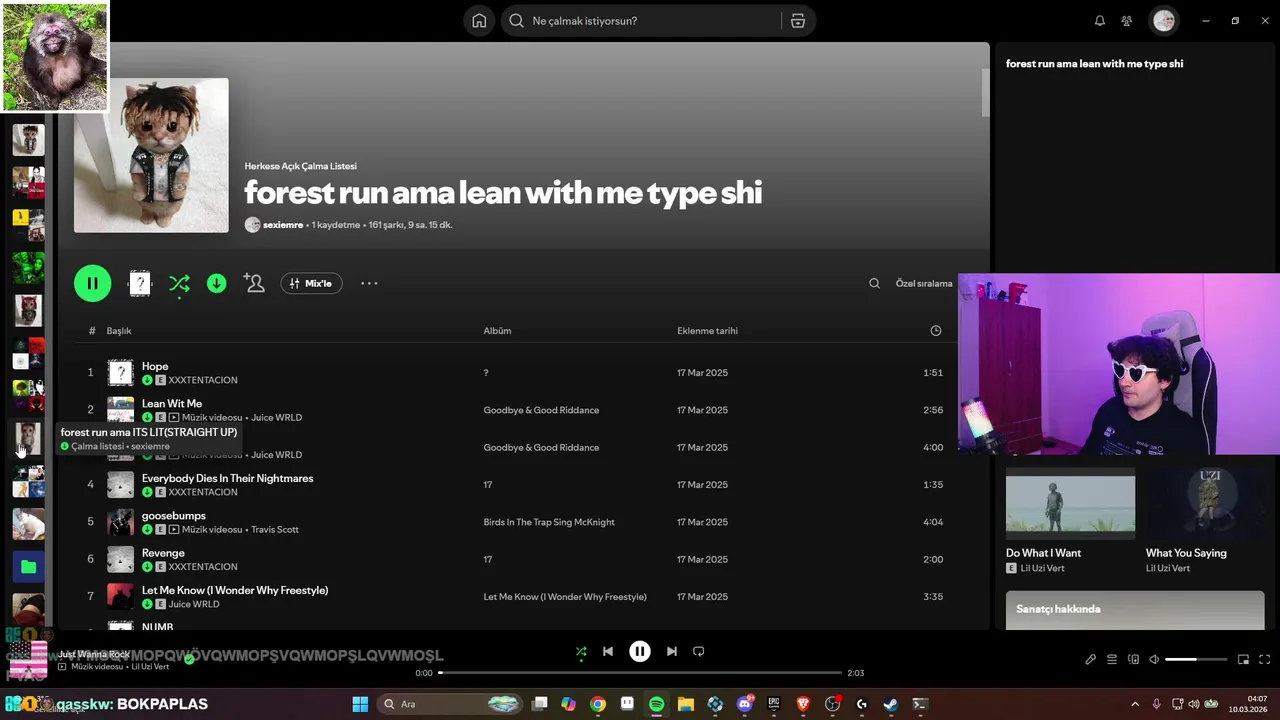
Task: Open Epic Games Launcher from the taskbar
Action: 773,704
